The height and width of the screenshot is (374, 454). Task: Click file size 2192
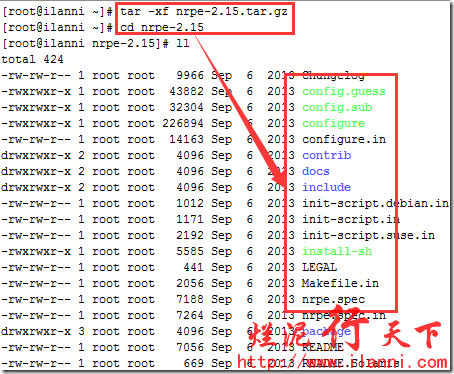click(x=190, y=235)
